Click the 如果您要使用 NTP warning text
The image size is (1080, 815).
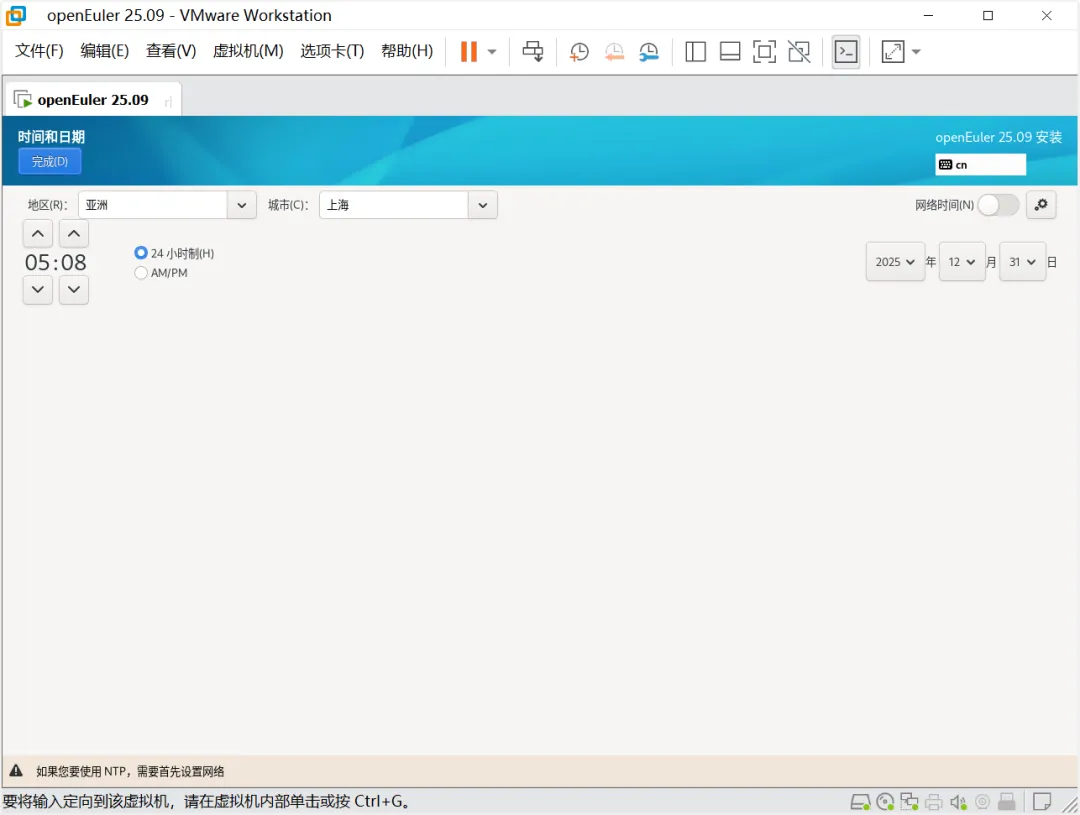pos(130,772)
